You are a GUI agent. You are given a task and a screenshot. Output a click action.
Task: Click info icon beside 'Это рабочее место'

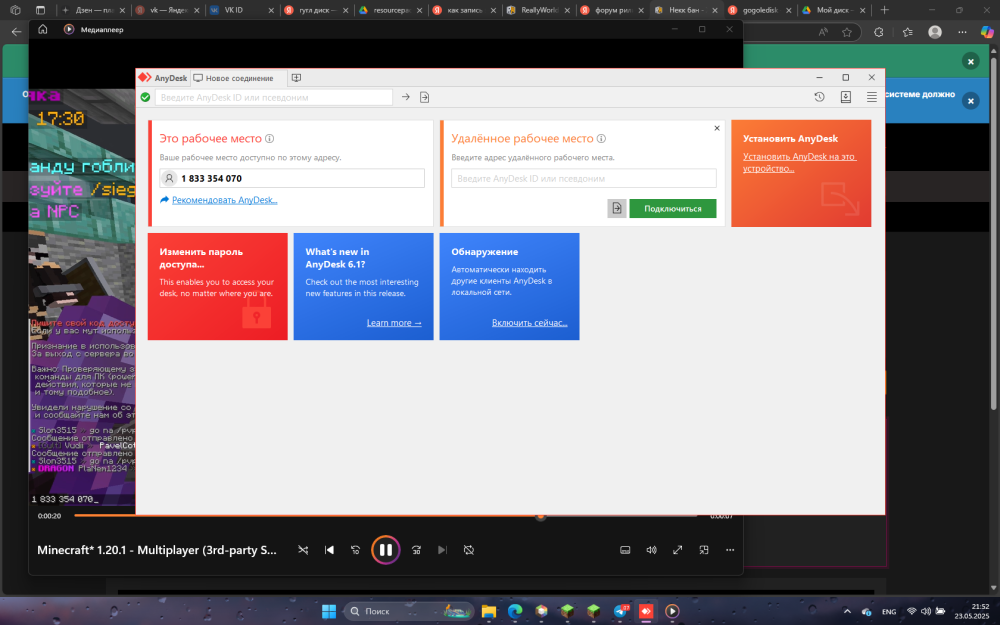[x=269, y=138]
